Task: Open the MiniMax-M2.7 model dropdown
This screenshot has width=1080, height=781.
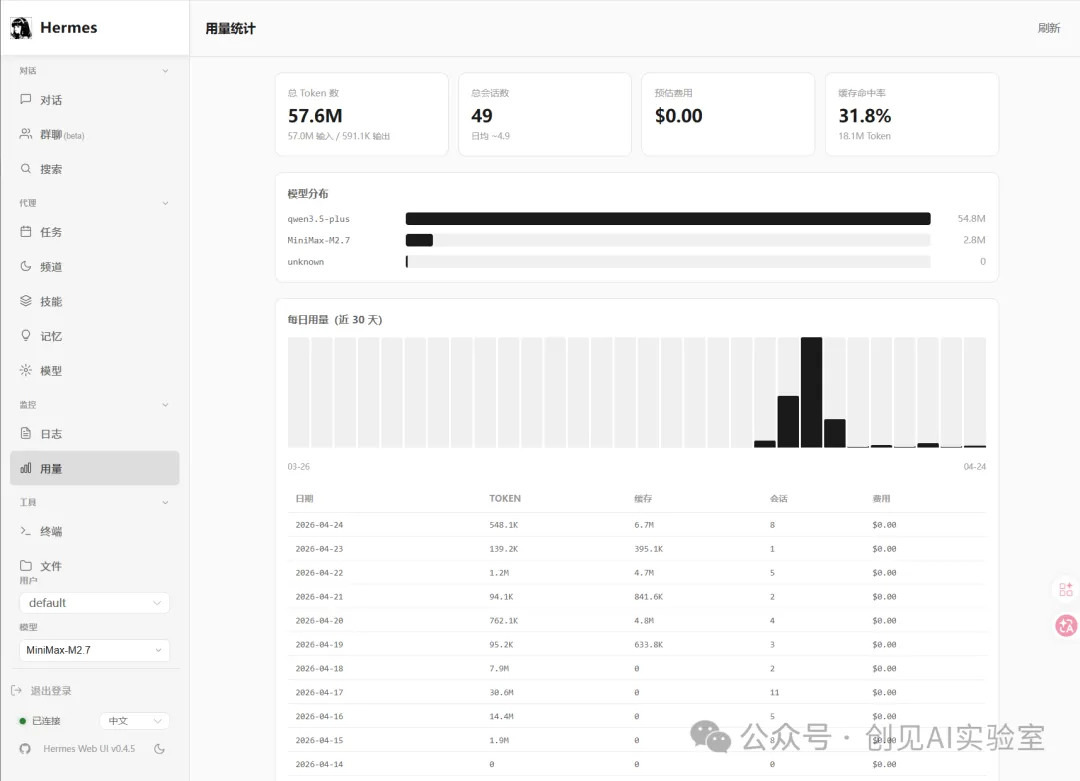Action: [94, 650]
